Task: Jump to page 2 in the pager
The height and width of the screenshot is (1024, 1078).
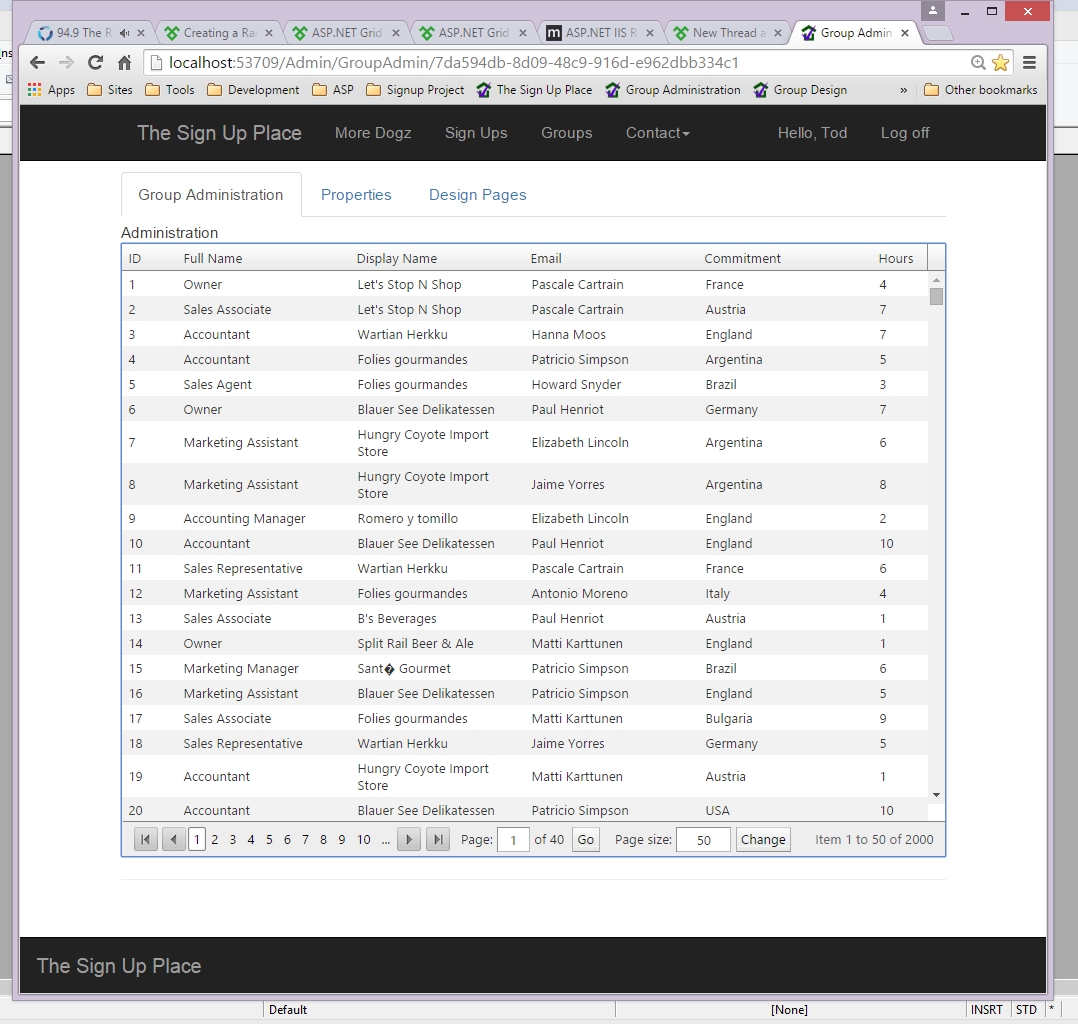Action: (215, 840)
